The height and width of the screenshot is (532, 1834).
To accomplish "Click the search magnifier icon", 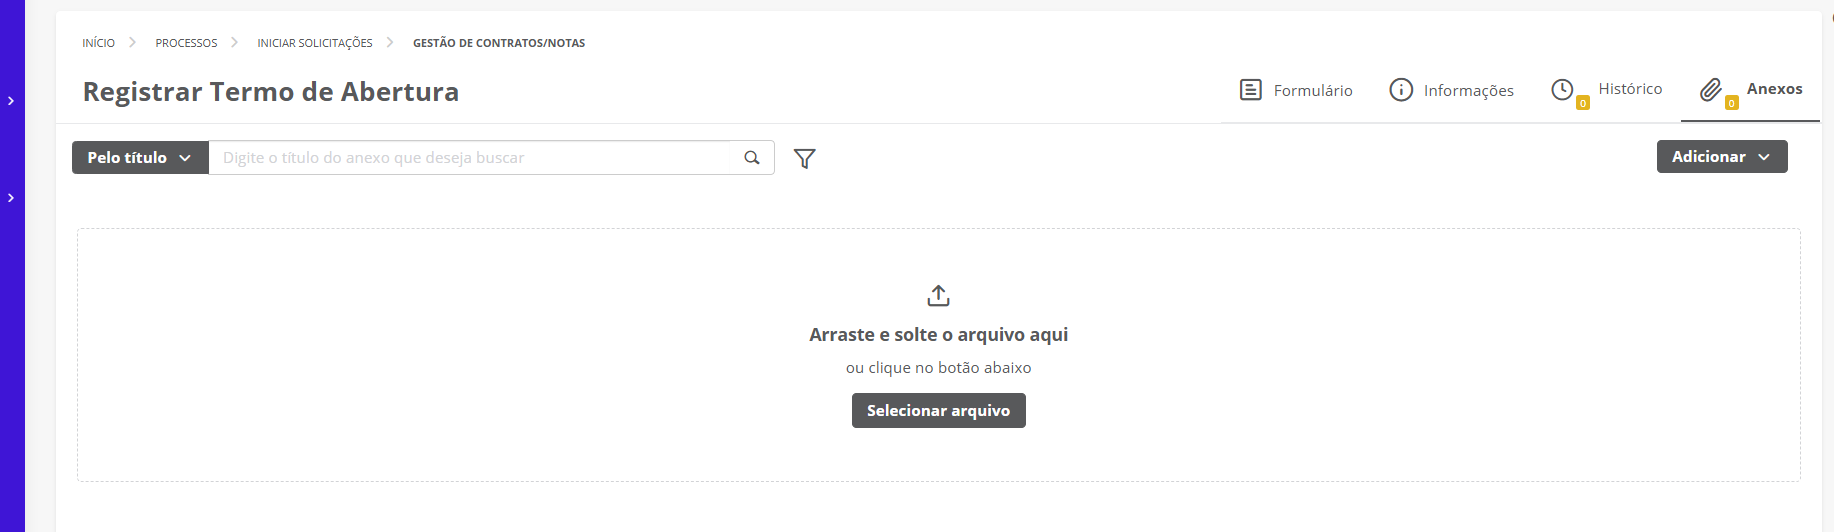I will tap(752, 158).
